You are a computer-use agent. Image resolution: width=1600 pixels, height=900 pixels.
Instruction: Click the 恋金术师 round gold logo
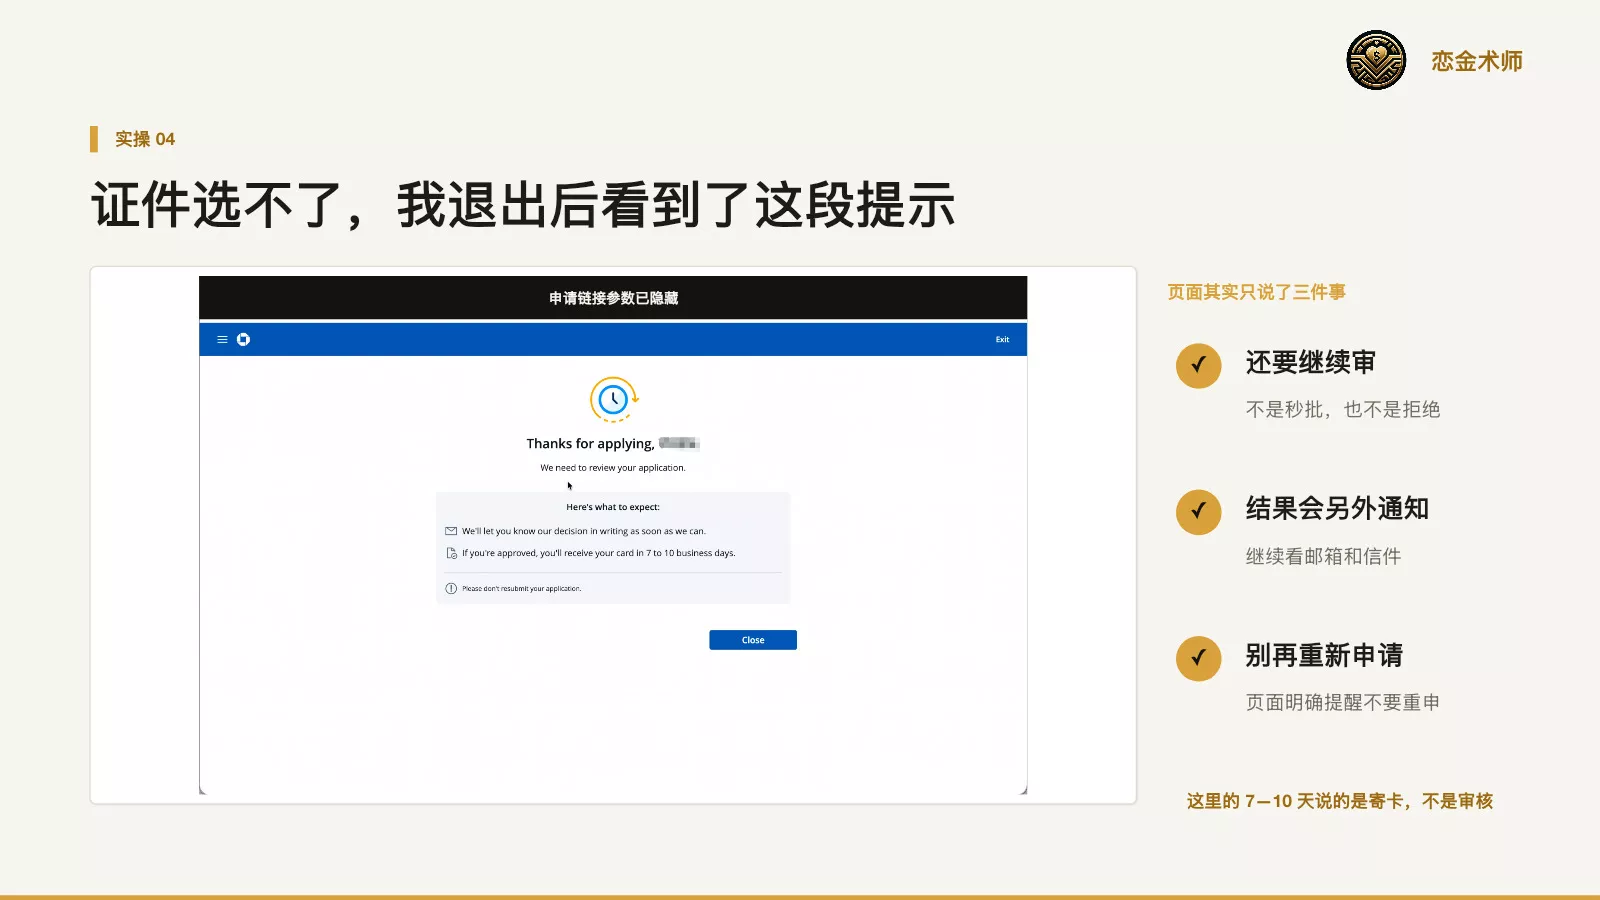point(1376,60)
